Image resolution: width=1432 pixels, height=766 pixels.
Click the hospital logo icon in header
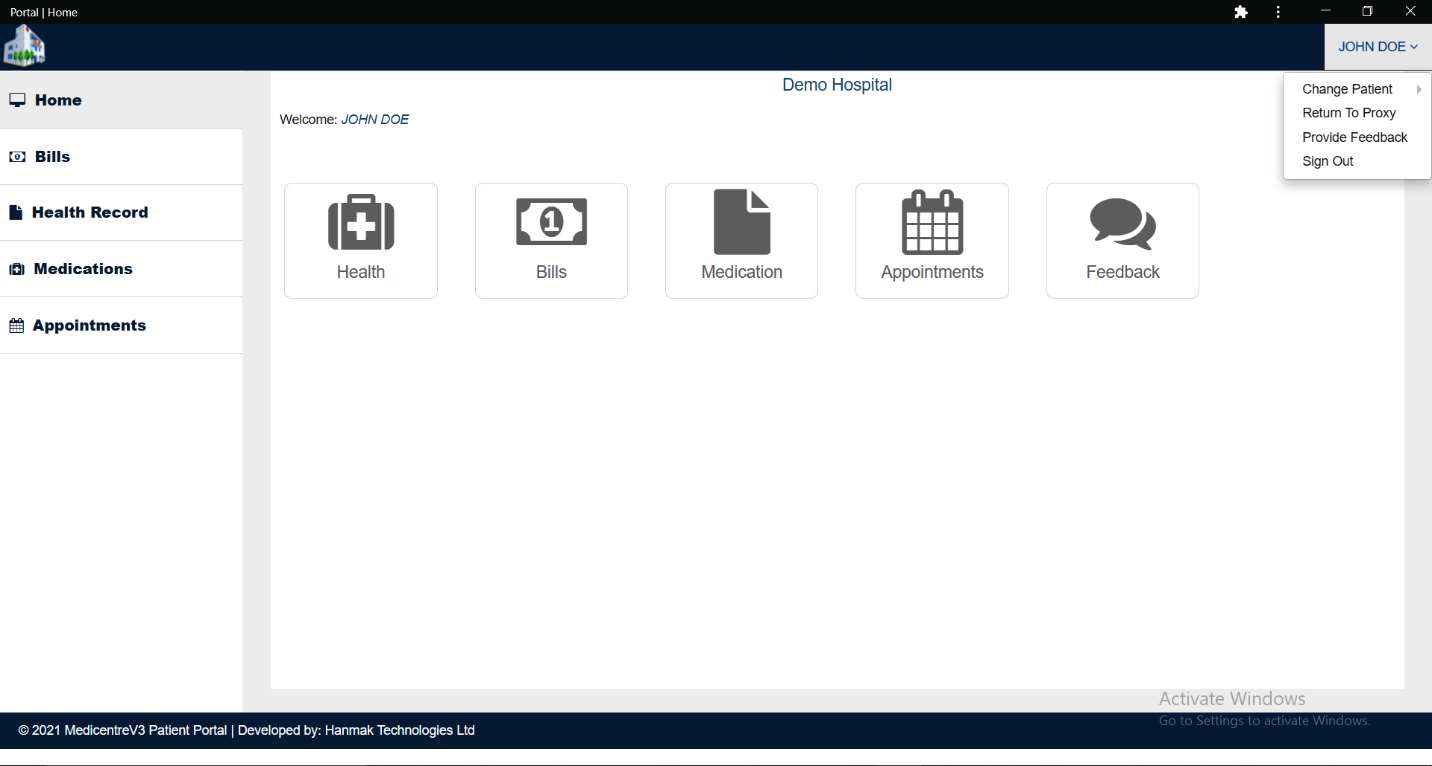pyautogui.click(x=24, y=46)
